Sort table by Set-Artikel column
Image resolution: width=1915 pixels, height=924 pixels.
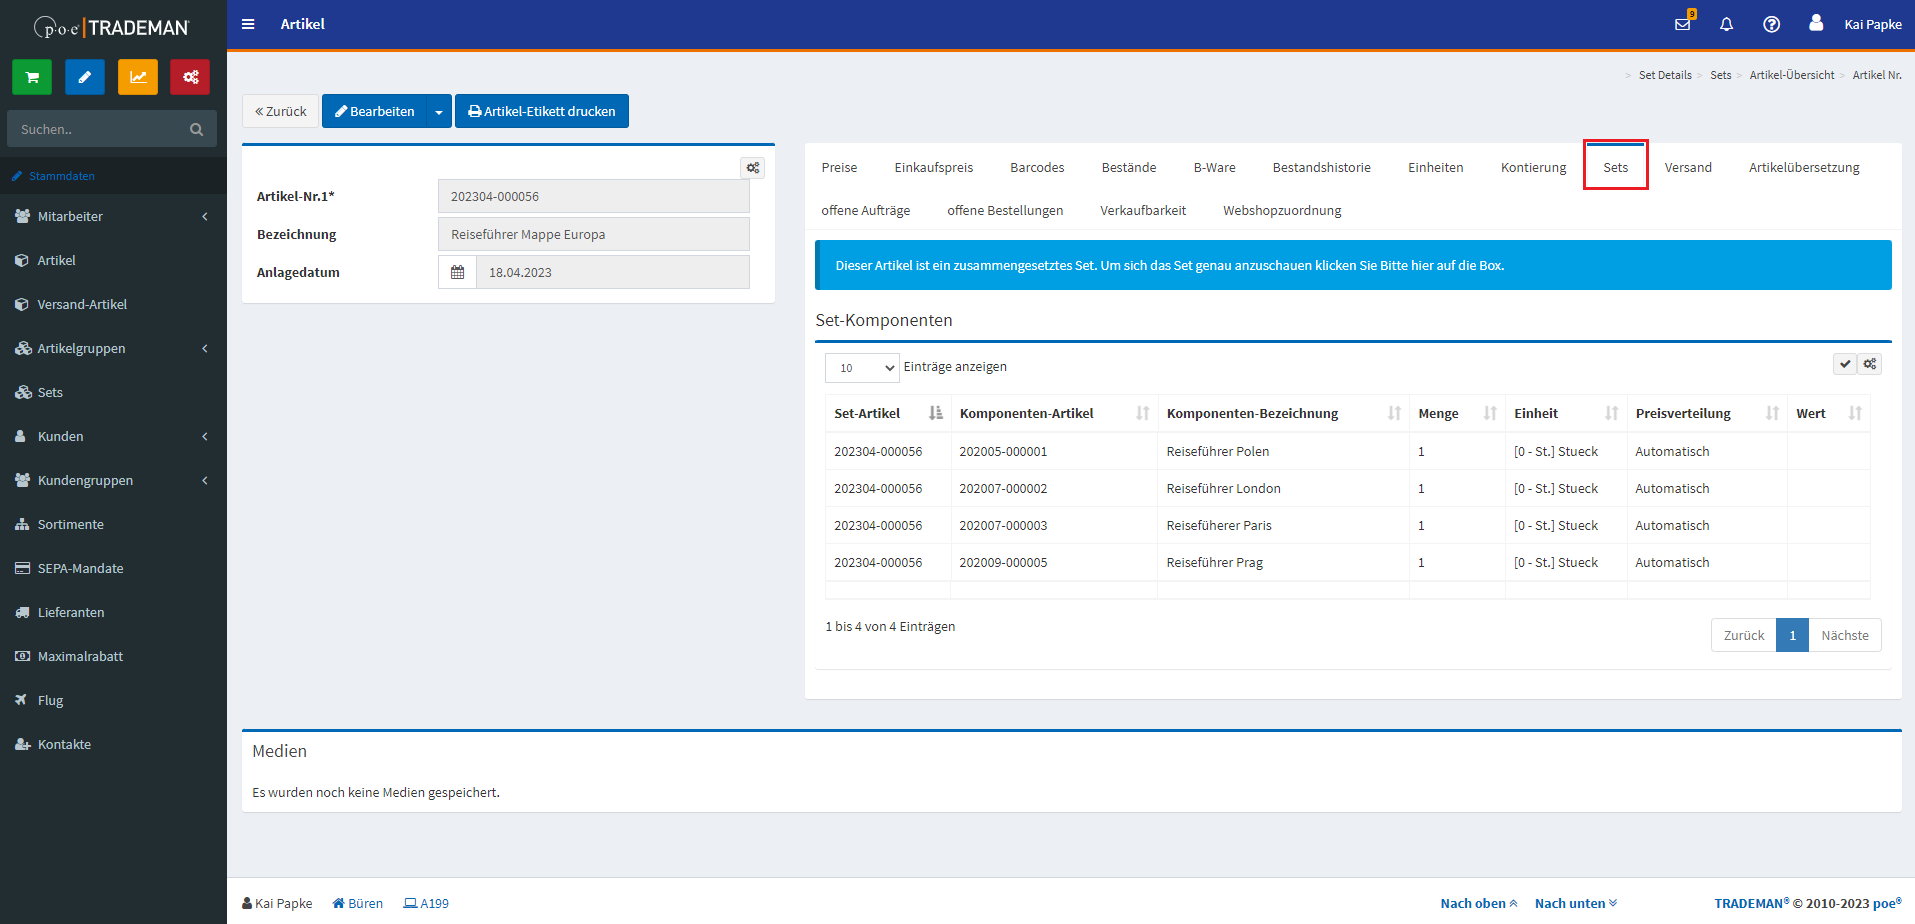pos(935,413)
